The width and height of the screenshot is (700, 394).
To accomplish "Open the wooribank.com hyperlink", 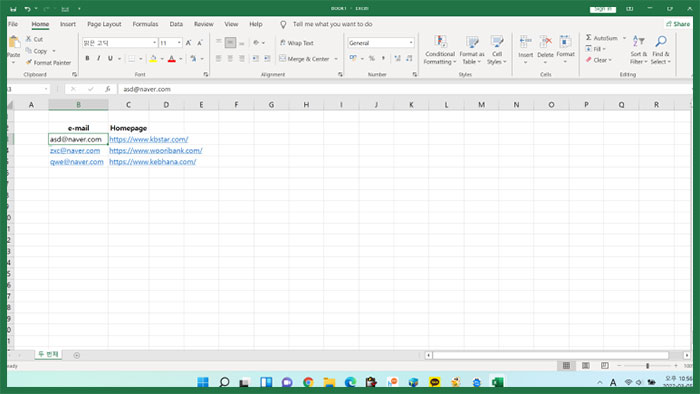I will [x=156, y=150].
